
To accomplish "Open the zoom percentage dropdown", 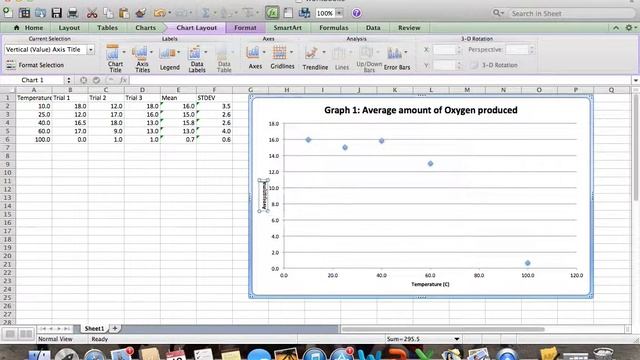I will point(339,13).
